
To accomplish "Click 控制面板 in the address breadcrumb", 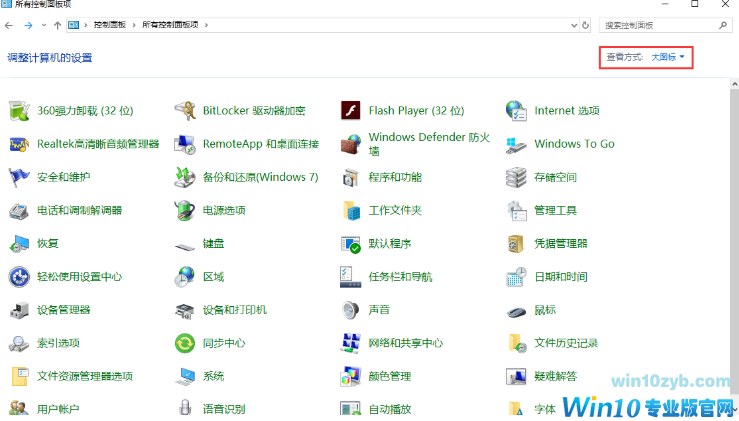I will [109, 25].
